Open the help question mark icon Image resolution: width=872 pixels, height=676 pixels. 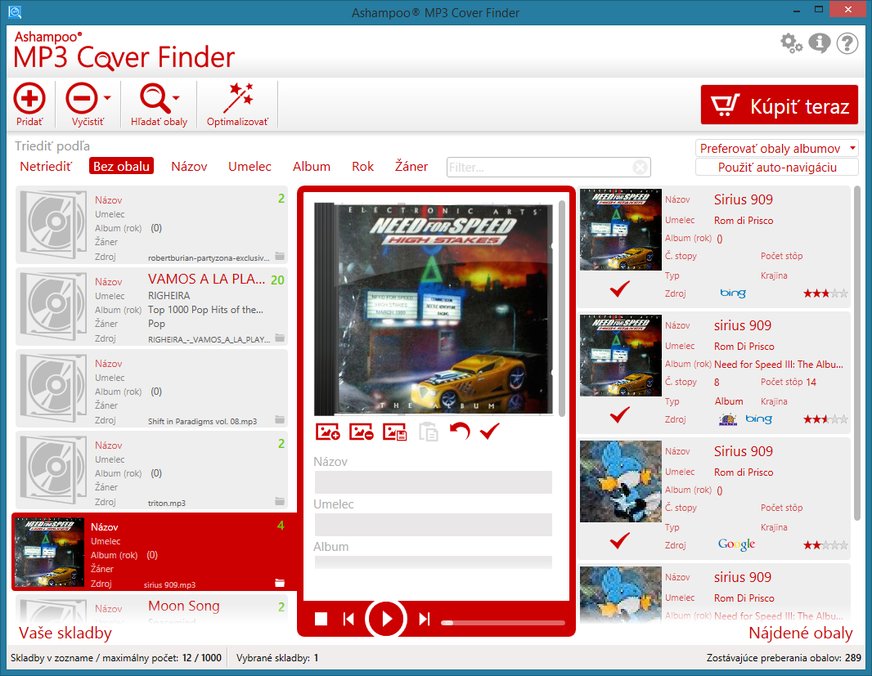click(x=847, y=43)
